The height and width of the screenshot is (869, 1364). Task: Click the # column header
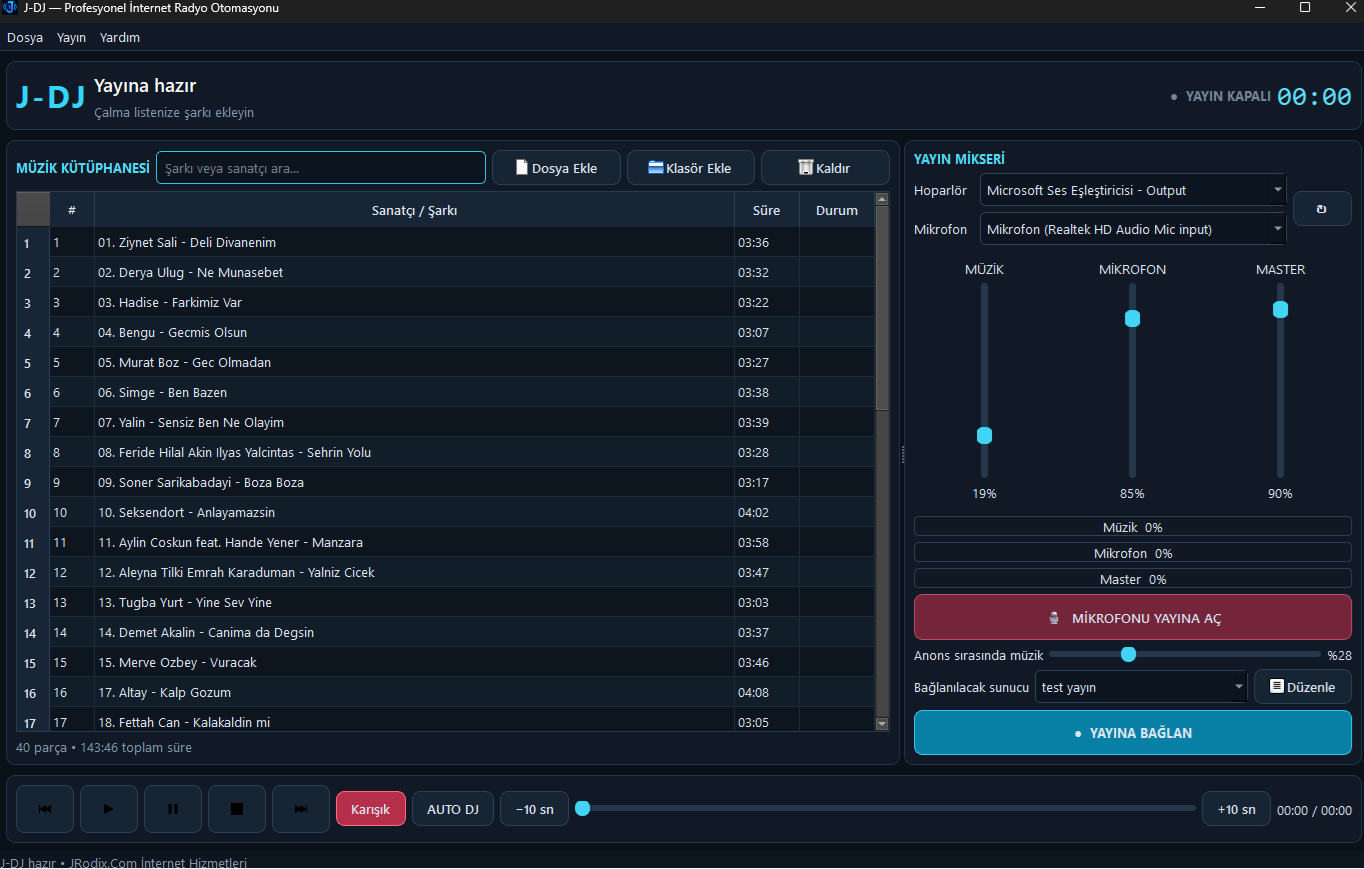(x=72, y=210)
